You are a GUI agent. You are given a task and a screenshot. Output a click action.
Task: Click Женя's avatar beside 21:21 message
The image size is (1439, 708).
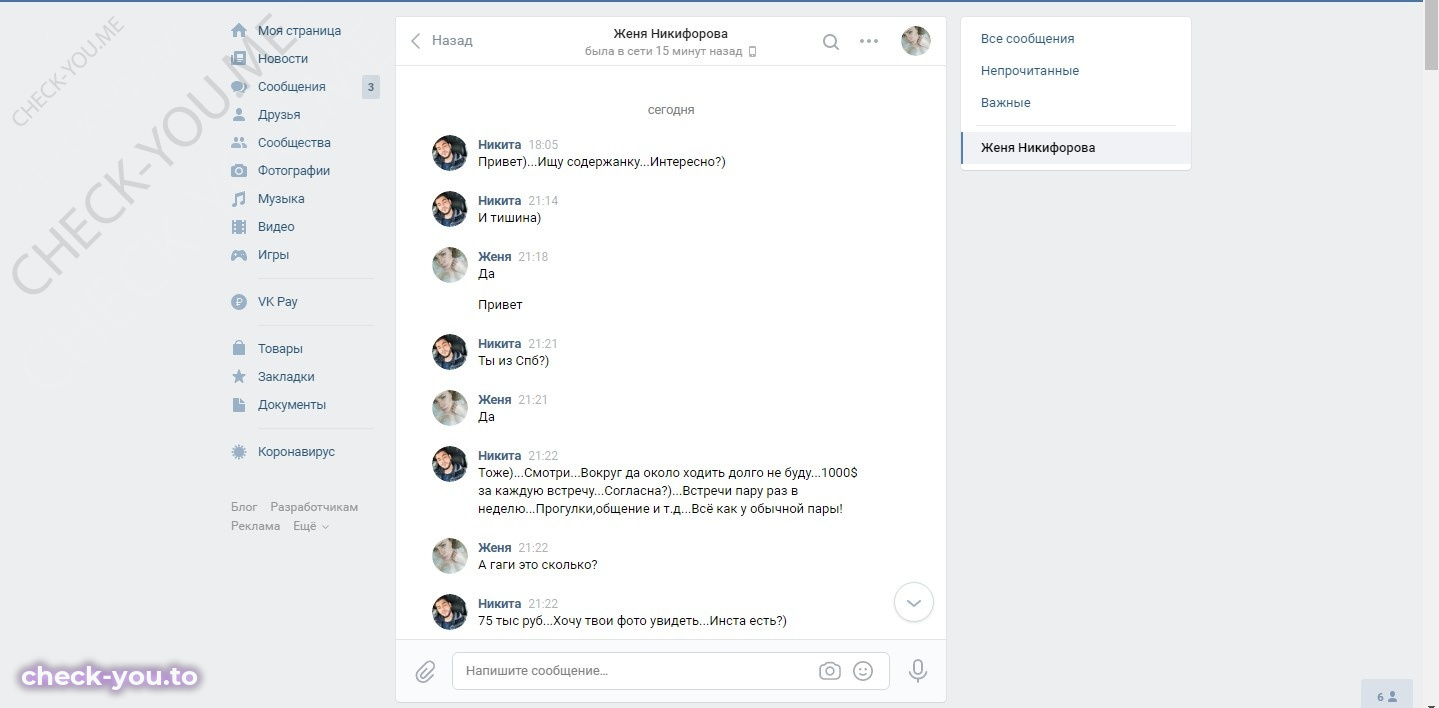click(450, 408)
